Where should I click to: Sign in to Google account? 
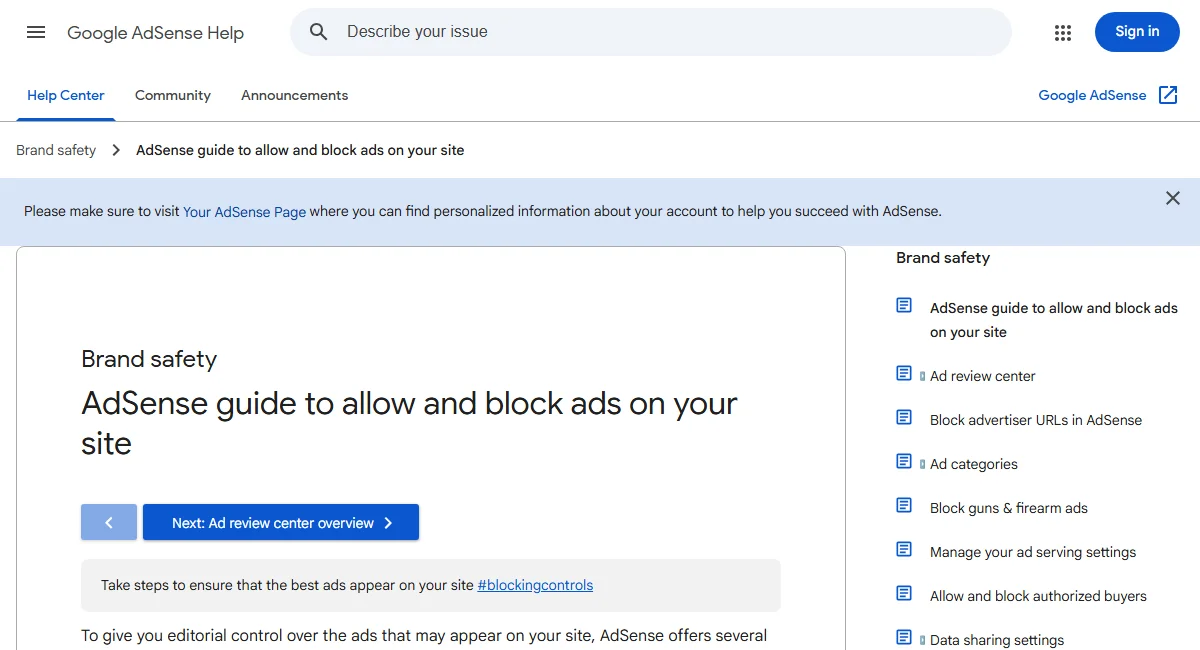[1137, 32]
